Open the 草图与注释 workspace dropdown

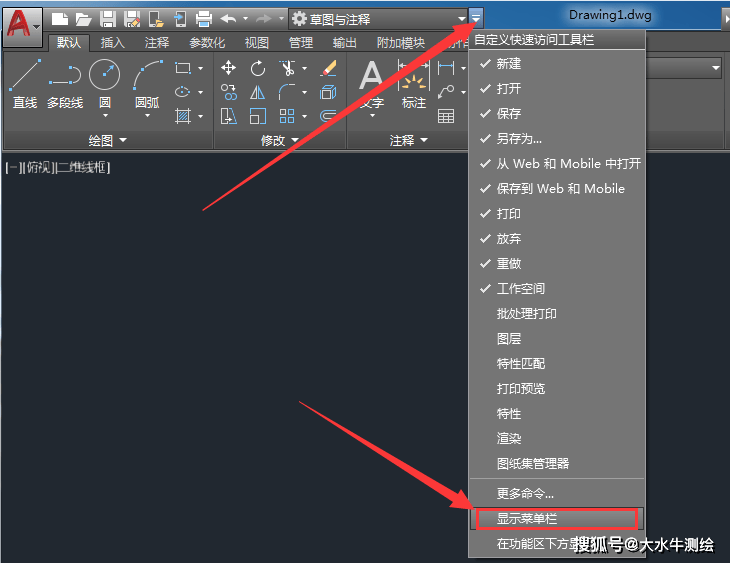pos(379,19)
